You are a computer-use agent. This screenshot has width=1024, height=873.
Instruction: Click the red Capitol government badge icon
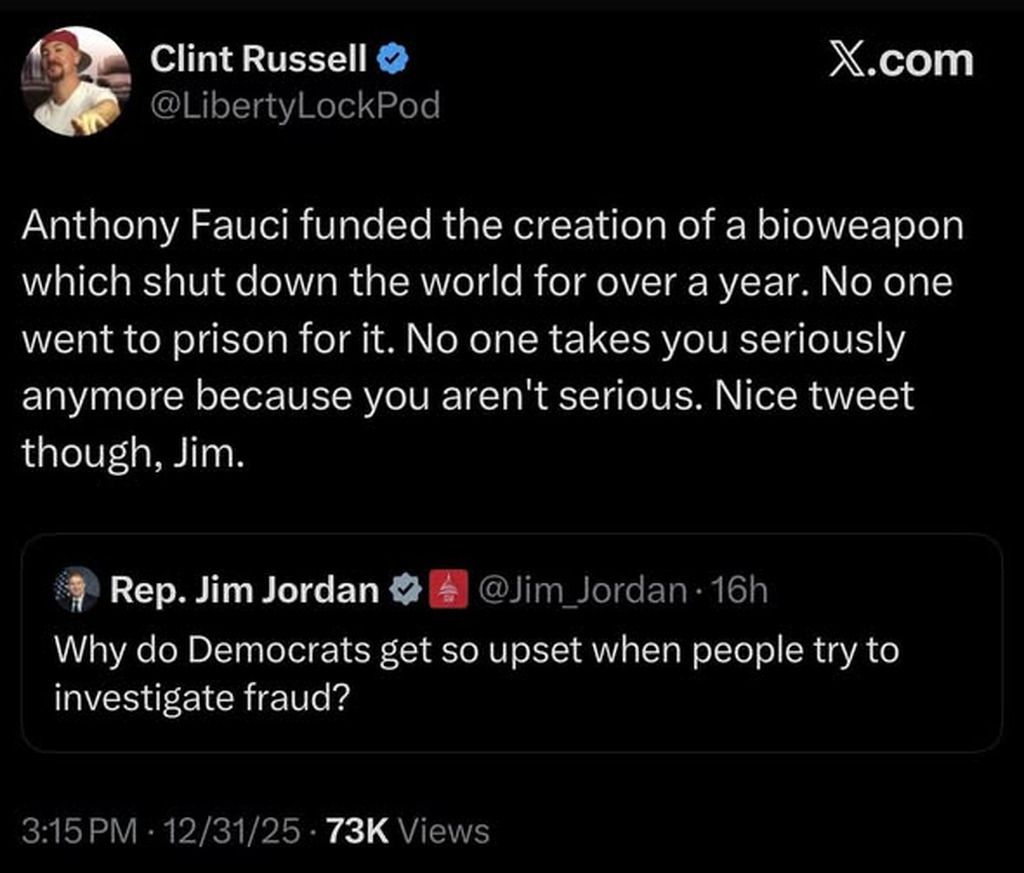click(x=444, y=591)
